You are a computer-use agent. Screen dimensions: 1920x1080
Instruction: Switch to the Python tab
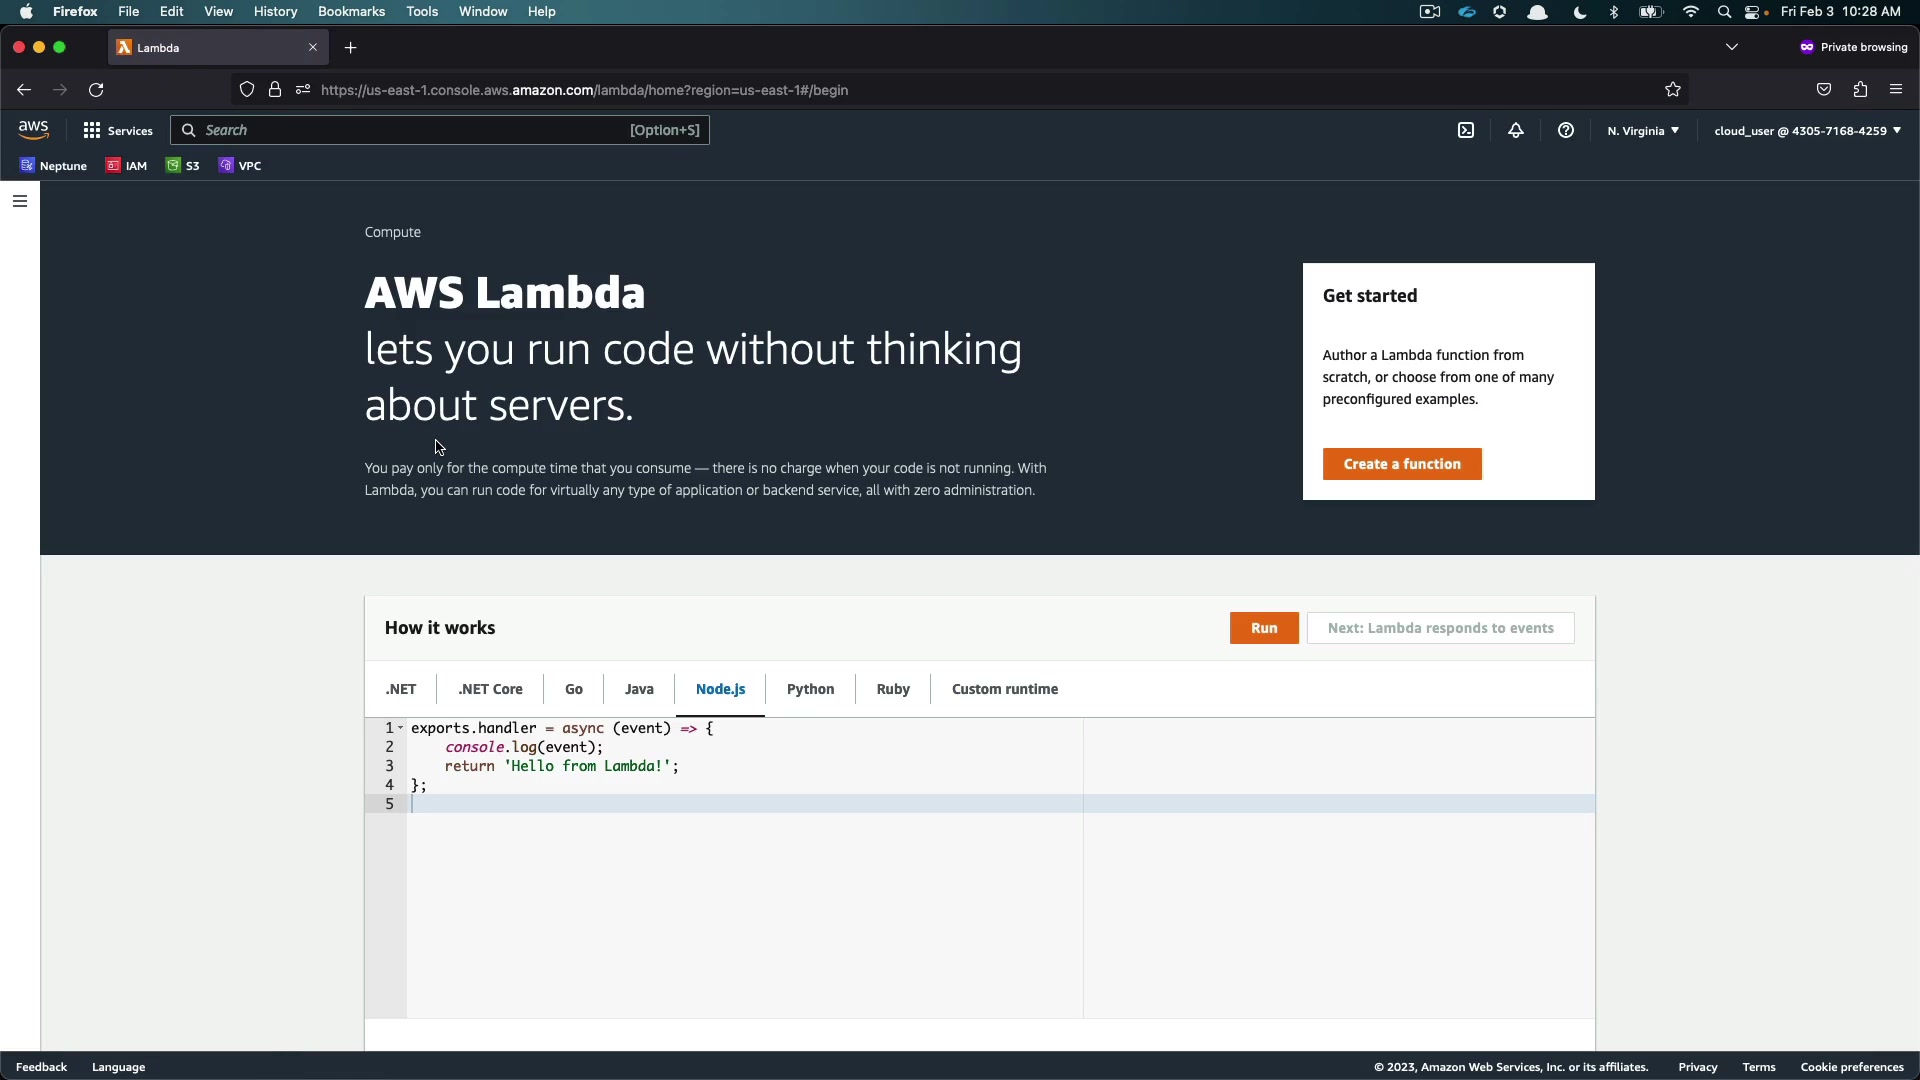point(810,689)
